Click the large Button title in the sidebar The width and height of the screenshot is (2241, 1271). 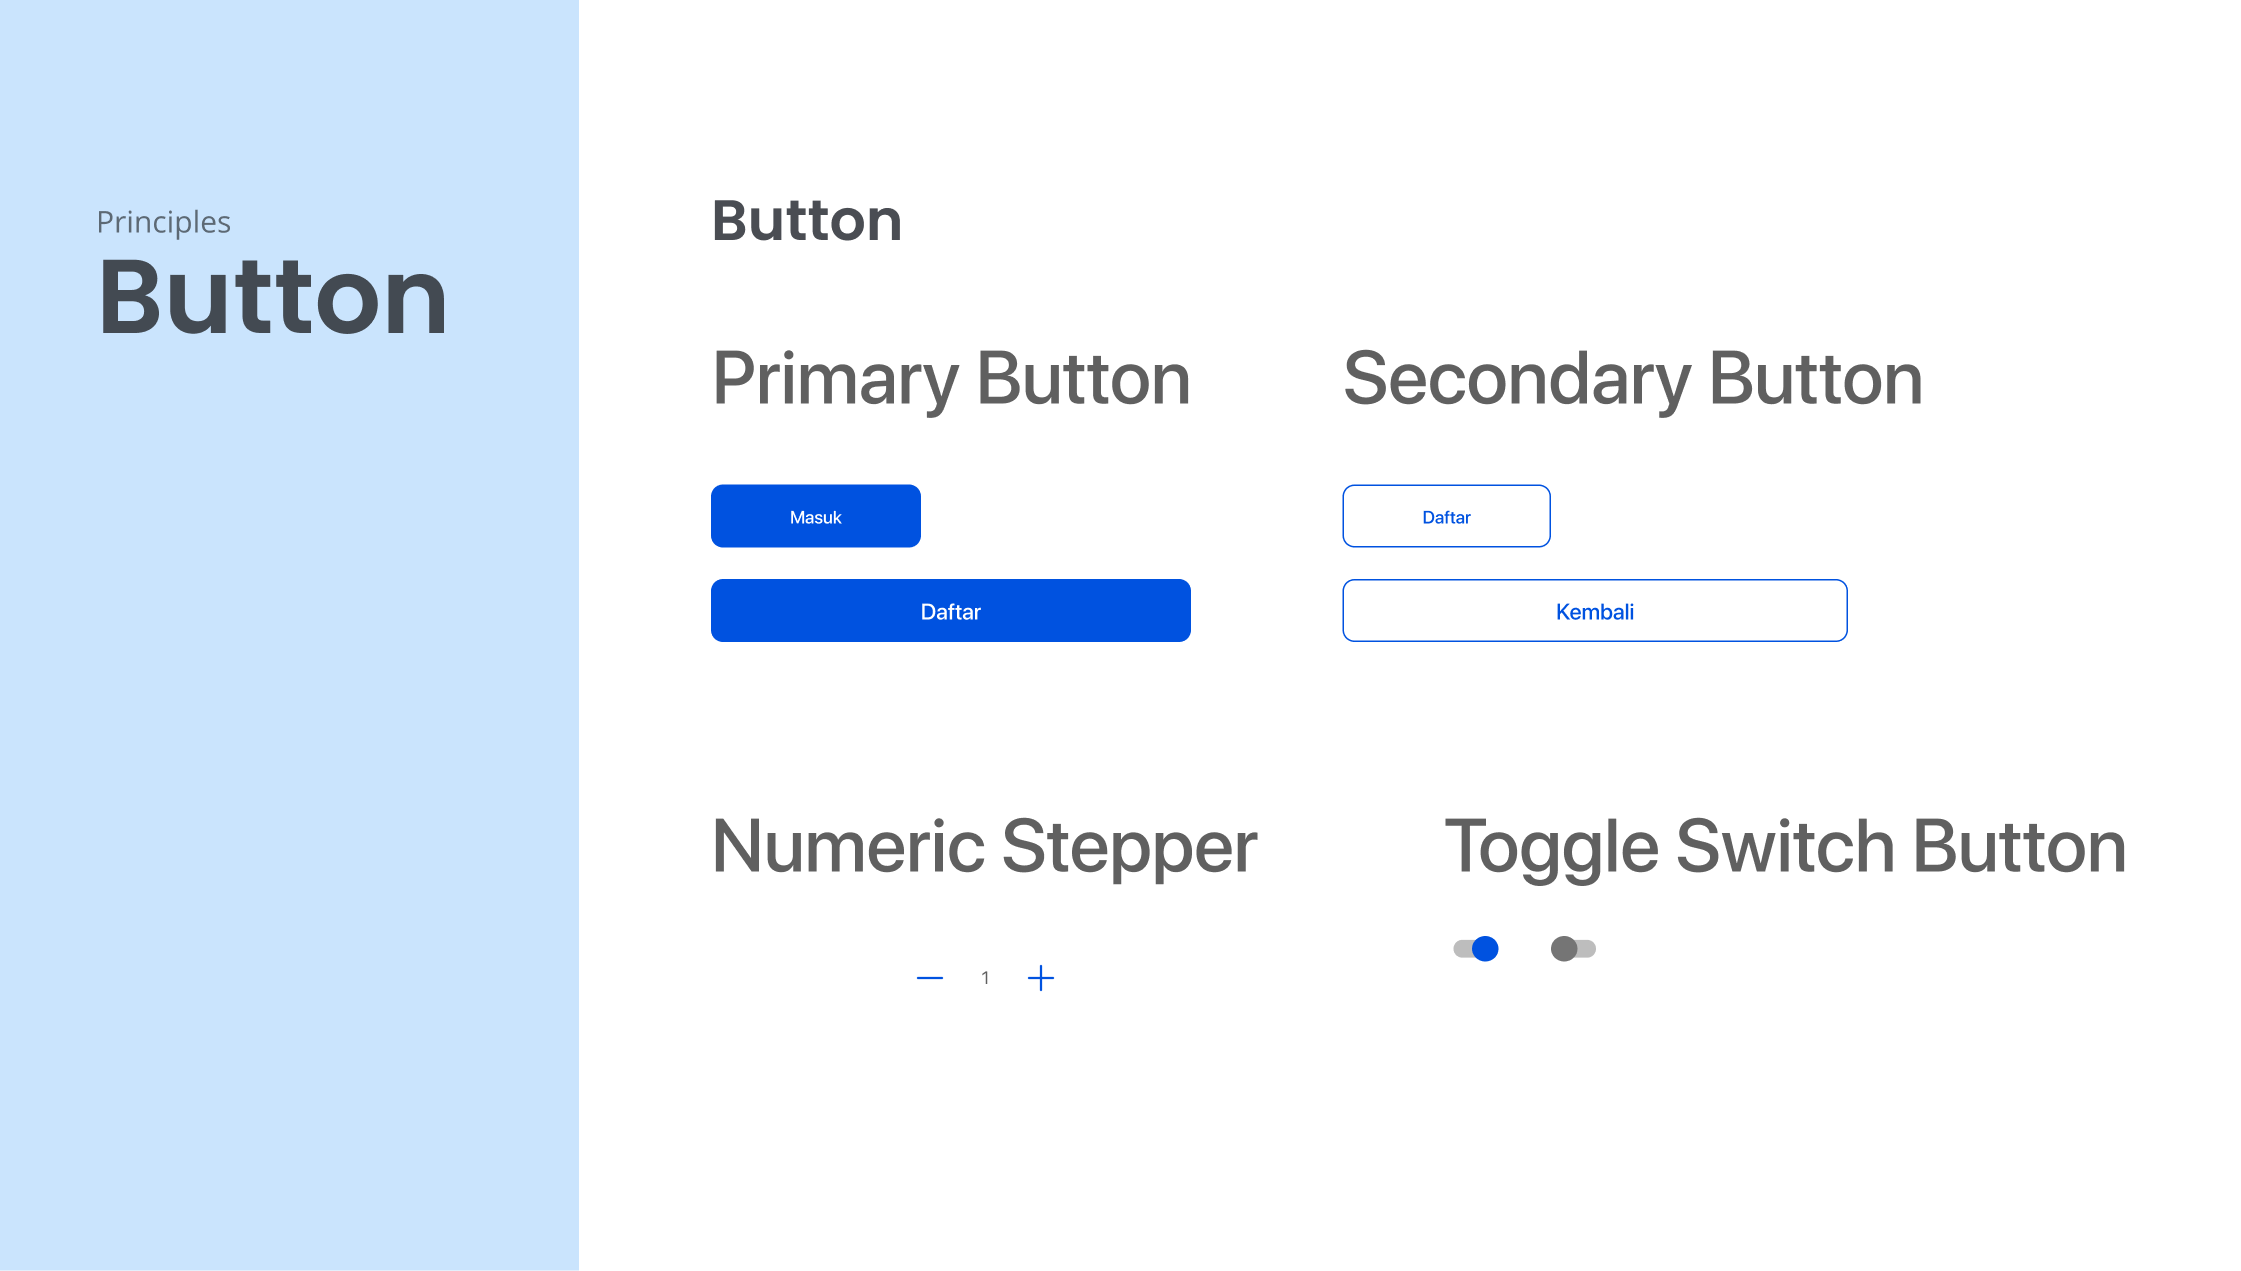click(272, 297)
